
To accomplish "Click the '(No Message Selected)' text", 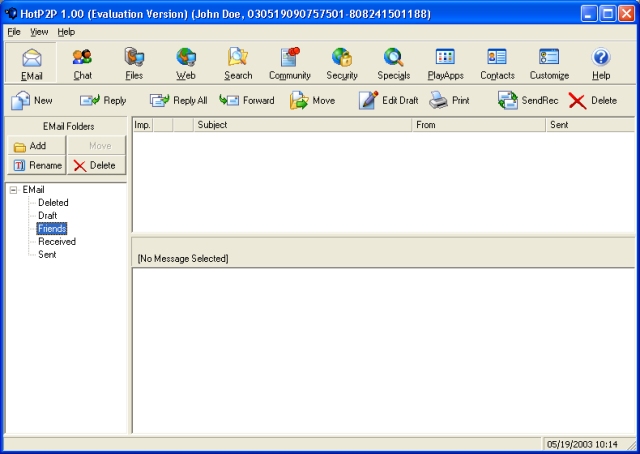I will point(183,258).
